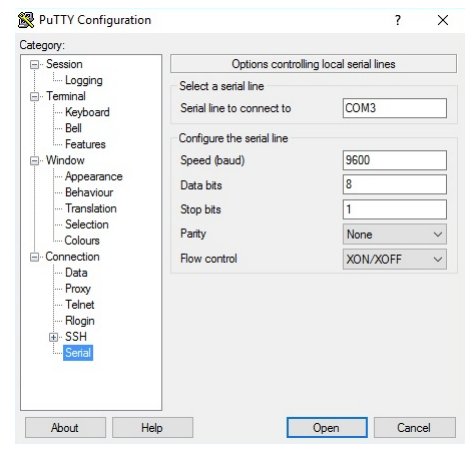
Task: Select the Rlogin category
Action: [80, 321]
